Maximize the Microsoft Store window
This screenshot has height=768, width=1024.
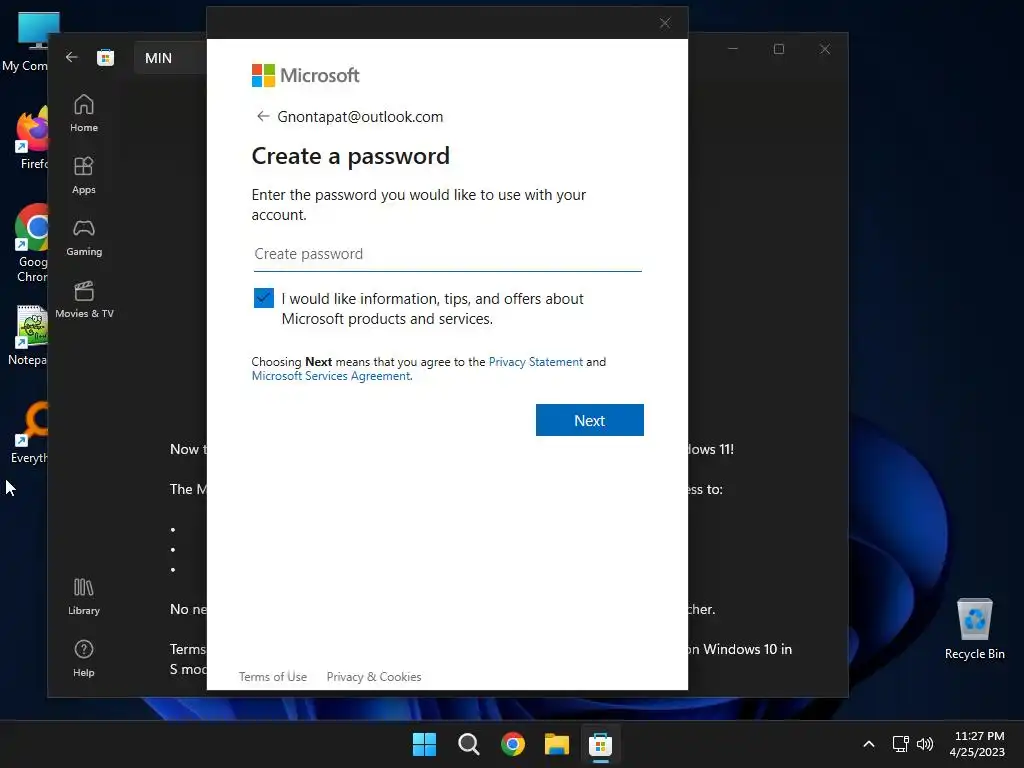pos(778,49)
